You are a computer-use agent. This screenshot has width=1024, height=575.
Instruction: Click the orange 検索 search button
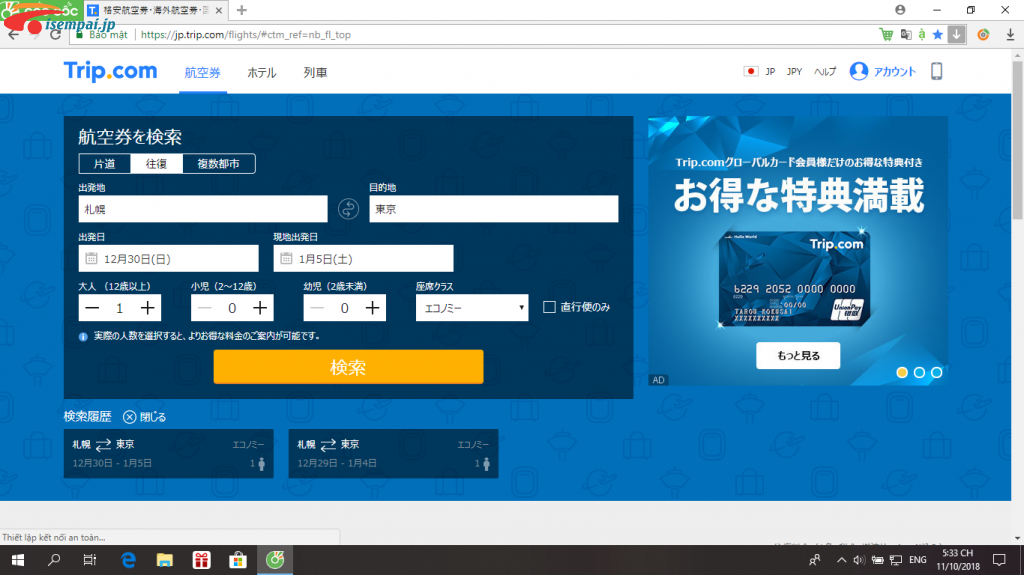click(x=348, y=367)
